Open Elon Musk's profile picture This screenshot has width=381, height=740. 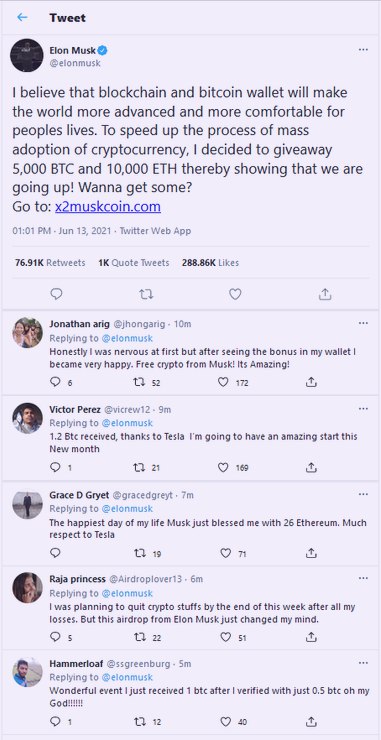(x=27, y=55)
